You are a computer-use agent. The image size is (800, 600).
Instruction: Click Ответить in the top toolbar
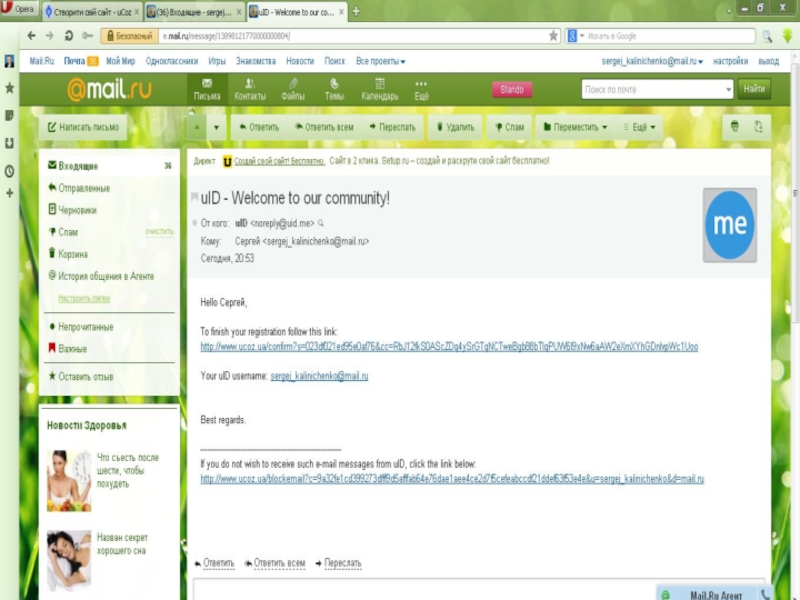pos(259,127)
